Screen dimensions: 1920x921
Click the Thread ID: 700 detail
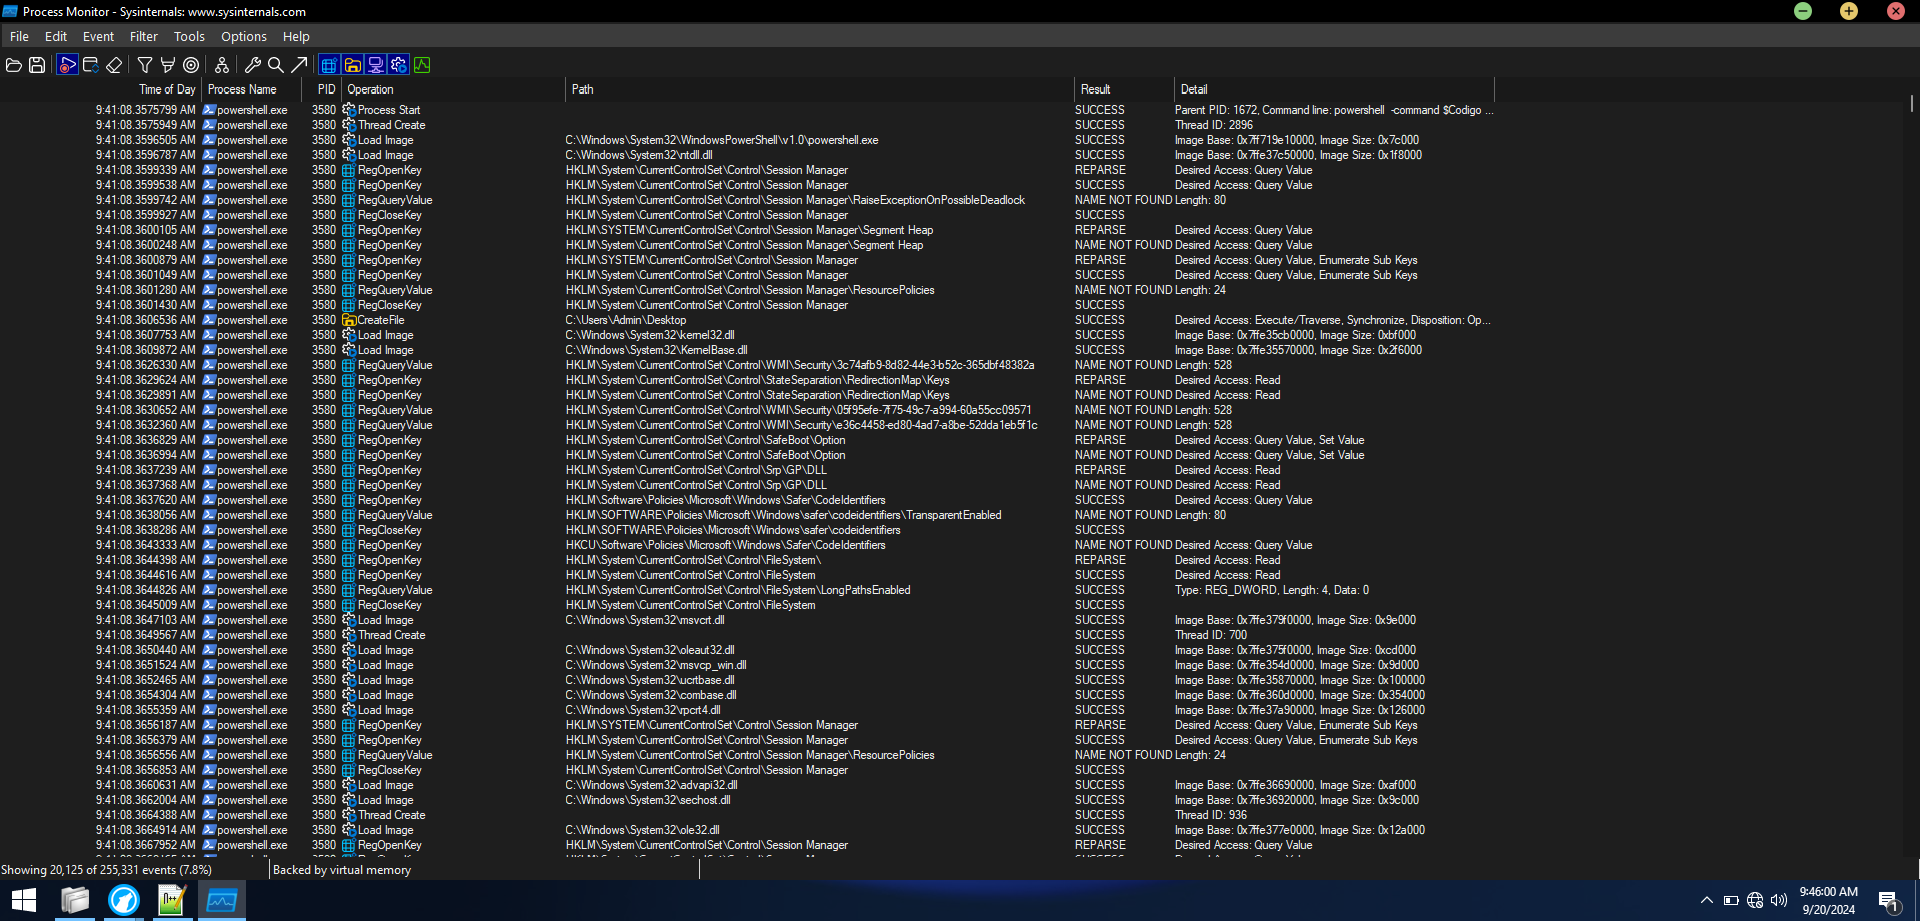point(1211,635)
